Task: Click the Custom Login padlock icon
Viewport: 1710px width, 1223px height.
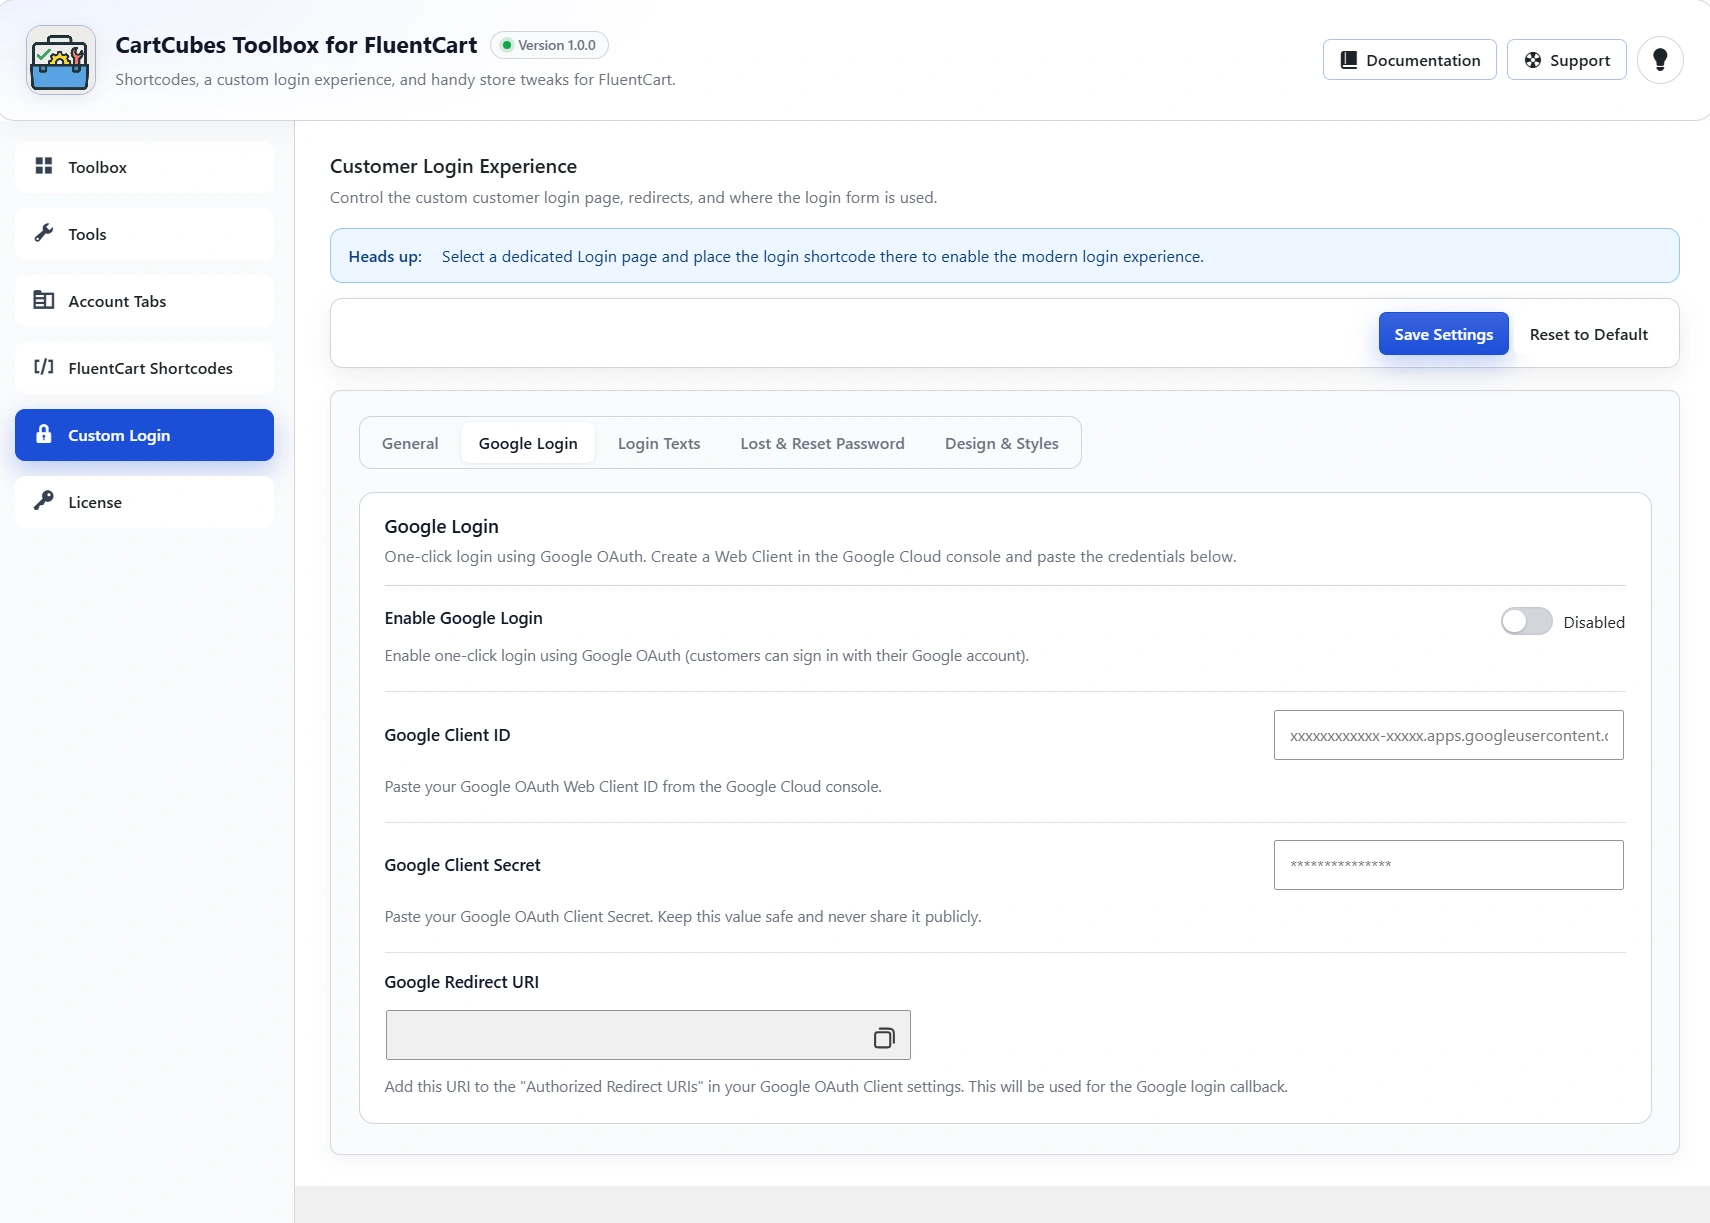Action: (x=44, y=434)
